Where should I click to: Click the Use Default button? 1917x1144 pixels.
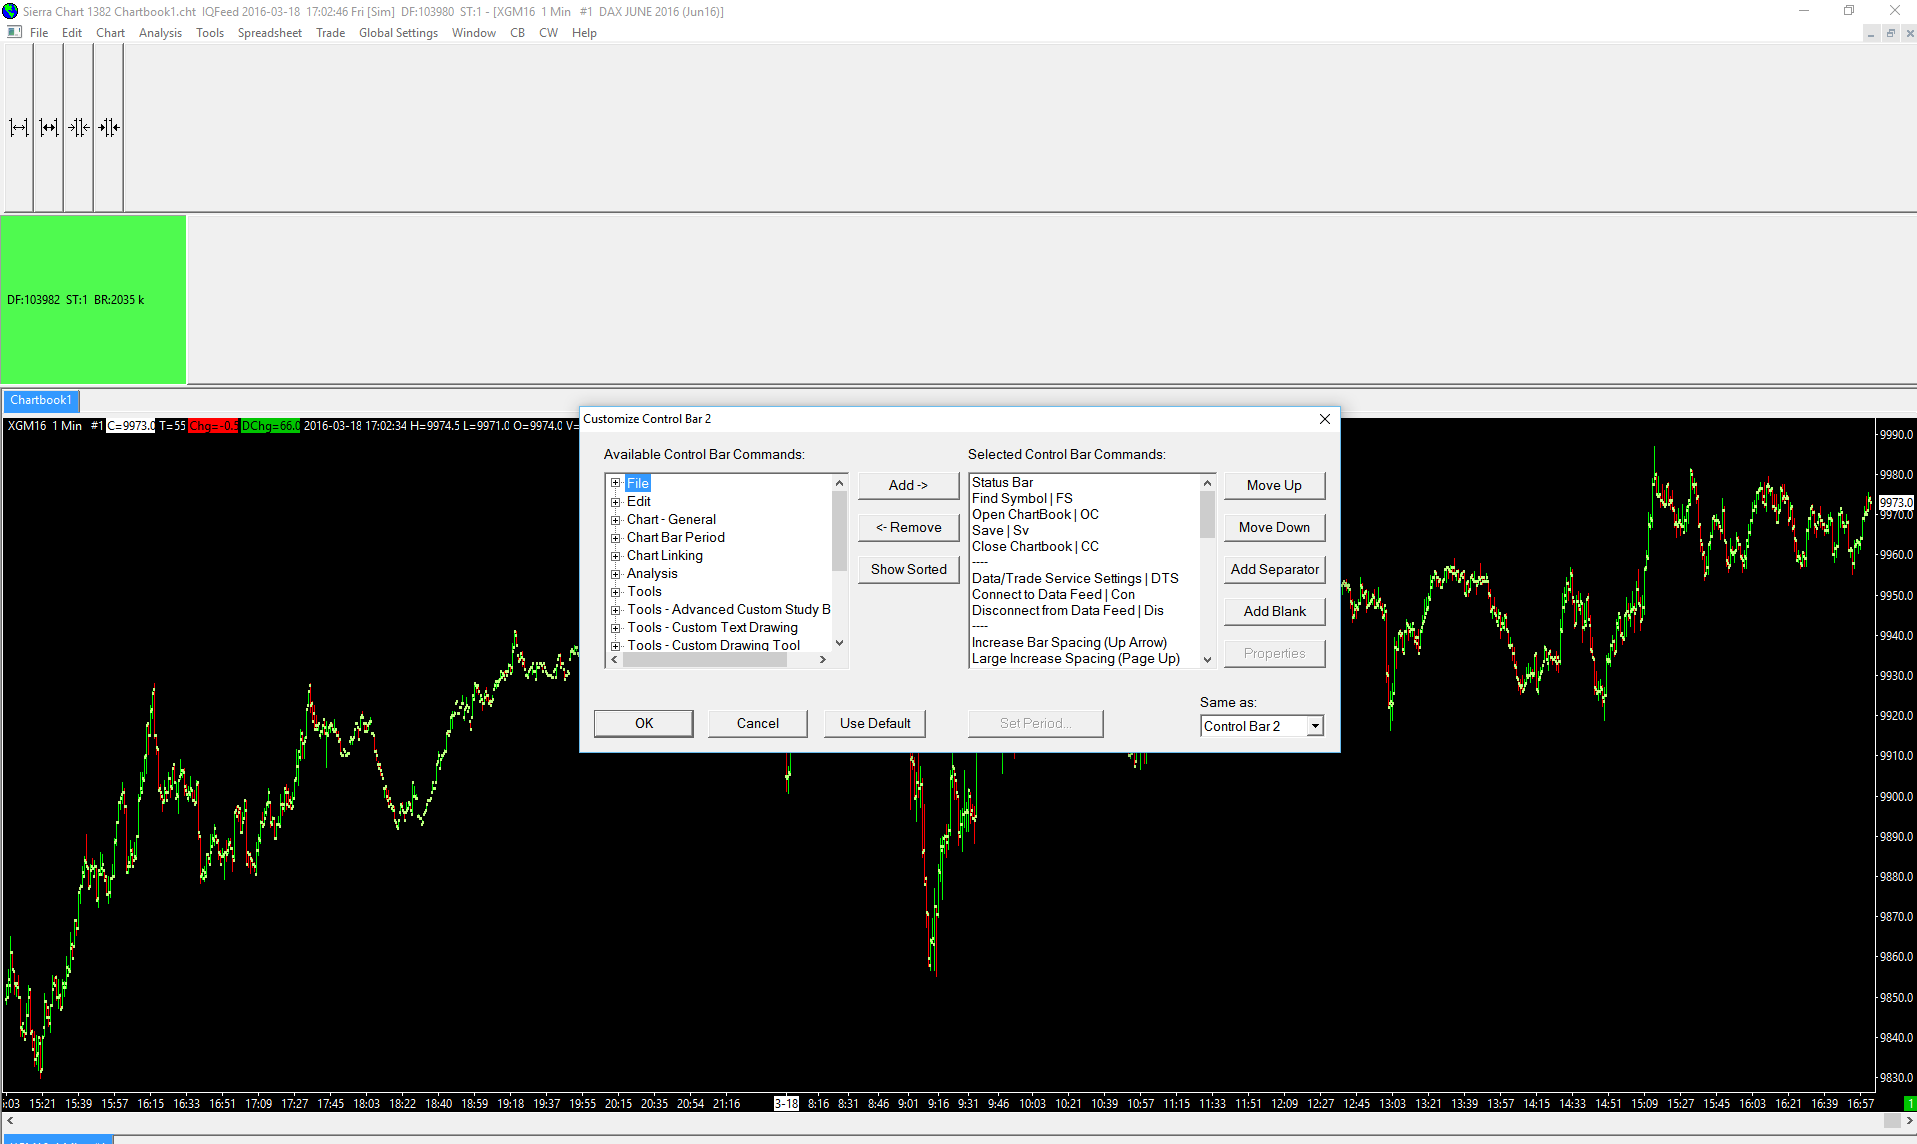(875, 723)
